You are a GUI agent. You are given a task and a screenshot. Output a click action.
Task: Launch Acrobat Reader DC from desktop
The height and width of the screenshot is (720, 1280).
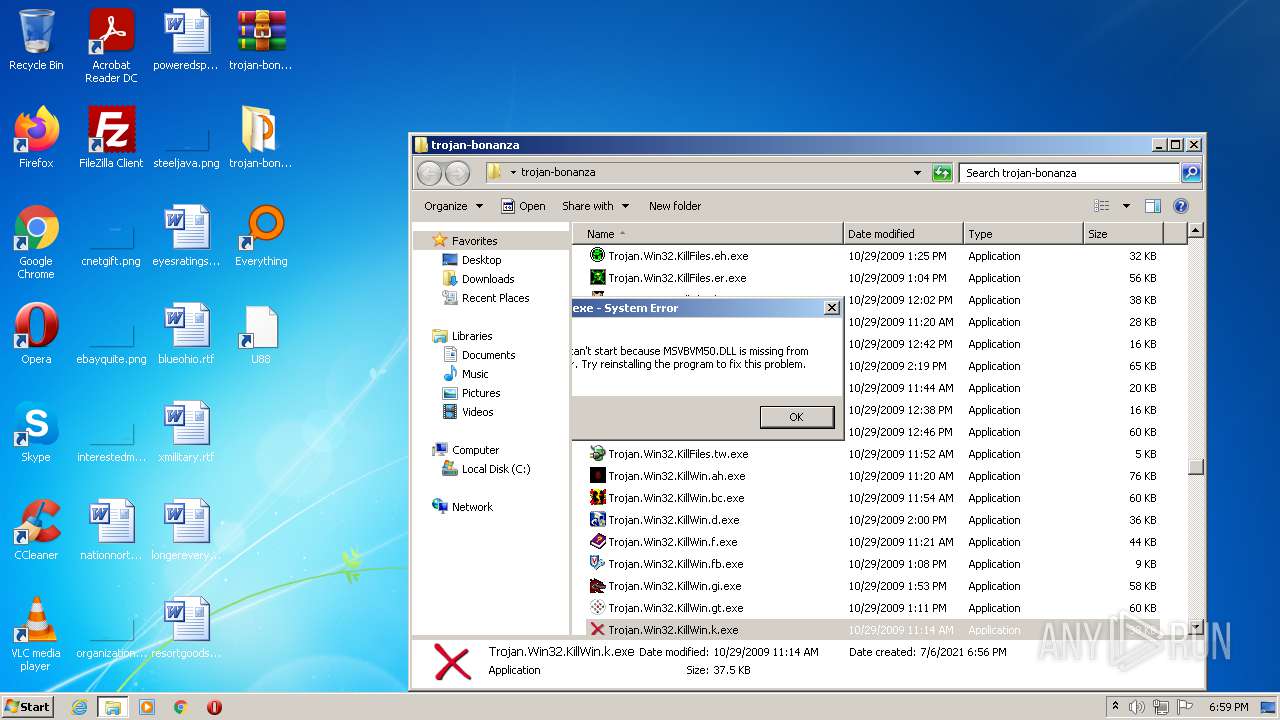tap(111, 45)
